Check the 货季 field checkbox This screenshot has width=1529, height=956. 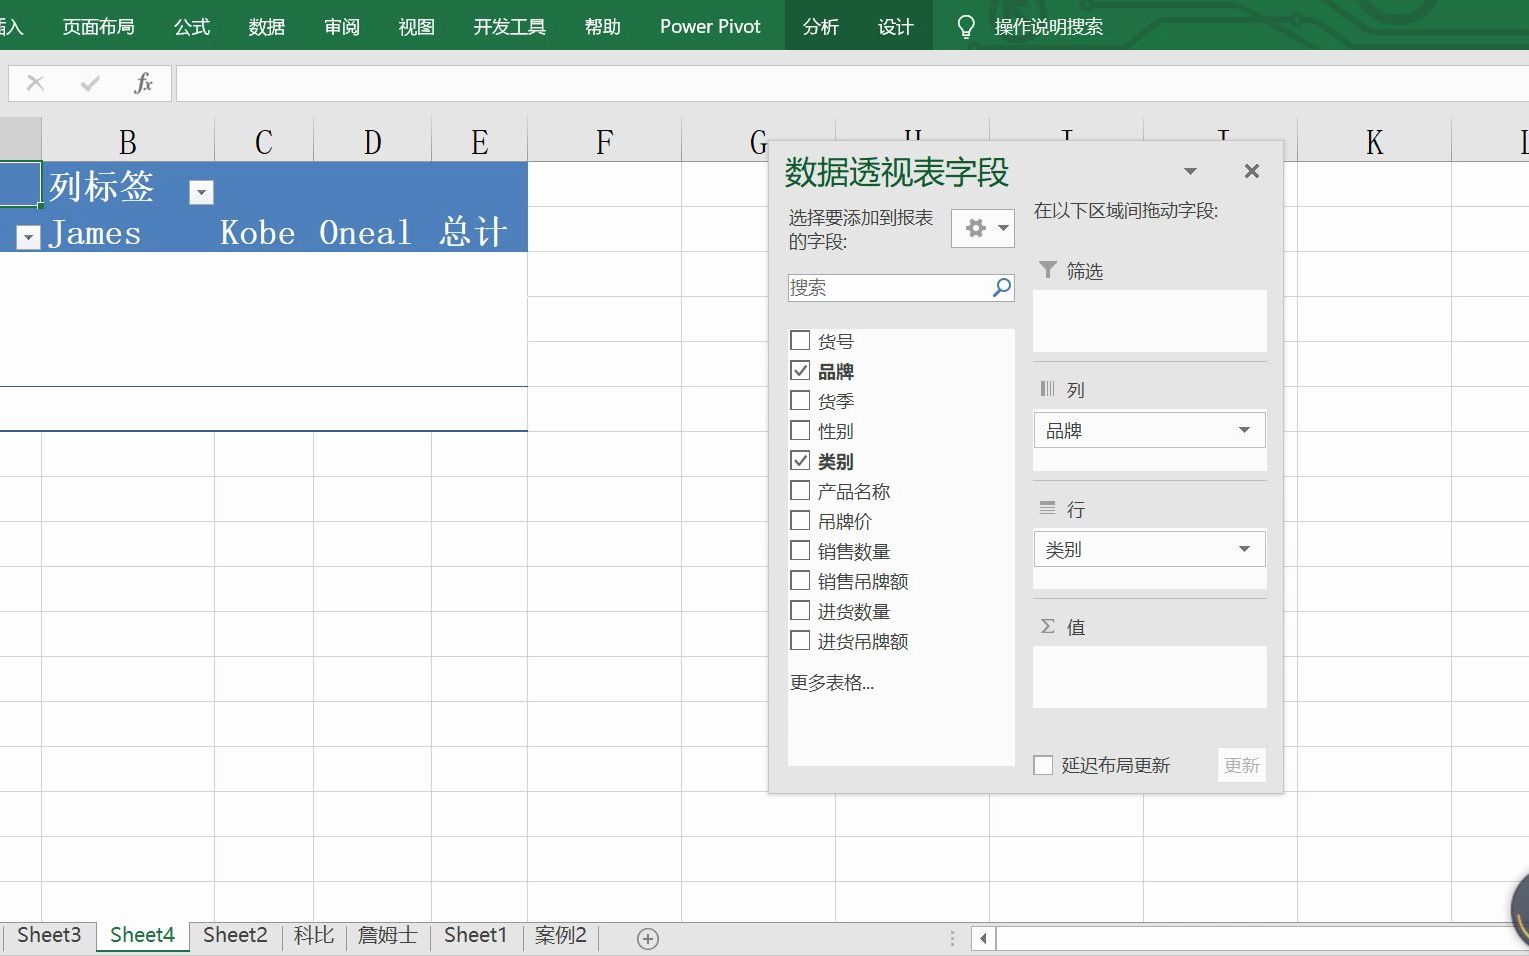point(800,400)
